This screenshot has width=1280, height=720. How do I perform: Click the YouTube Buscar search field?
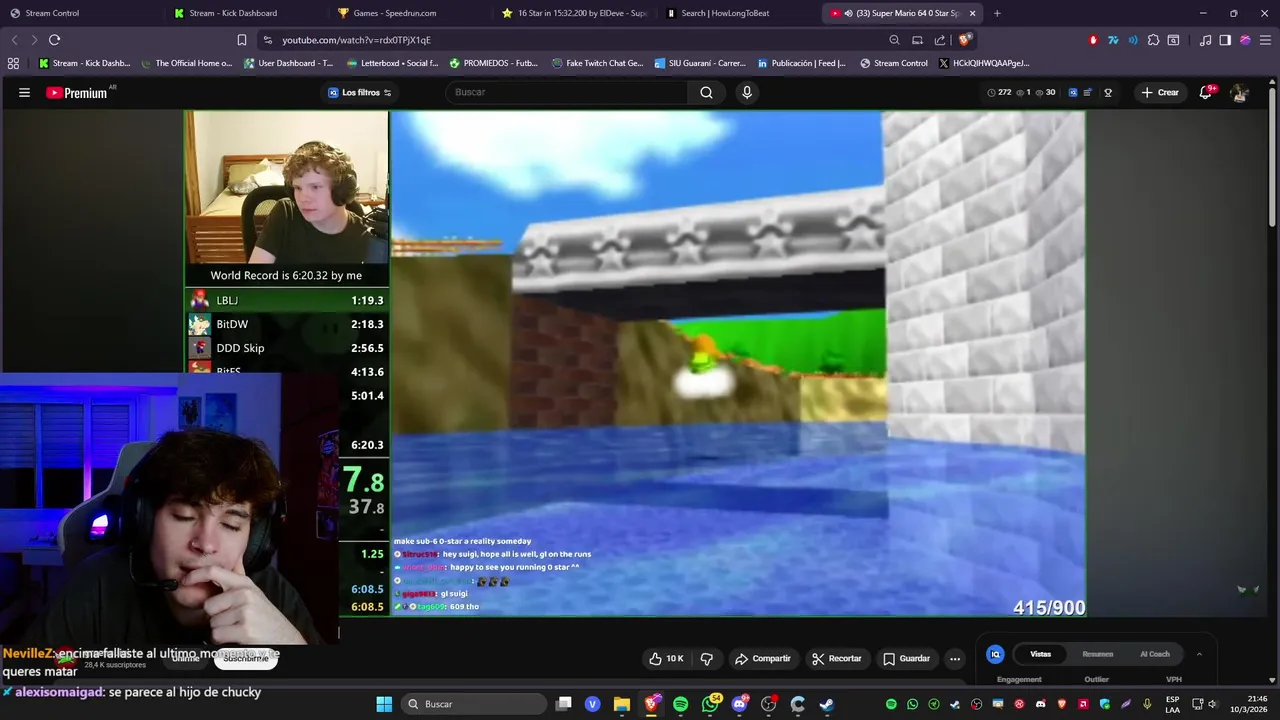pyautogui.click(x=566, y=92)
